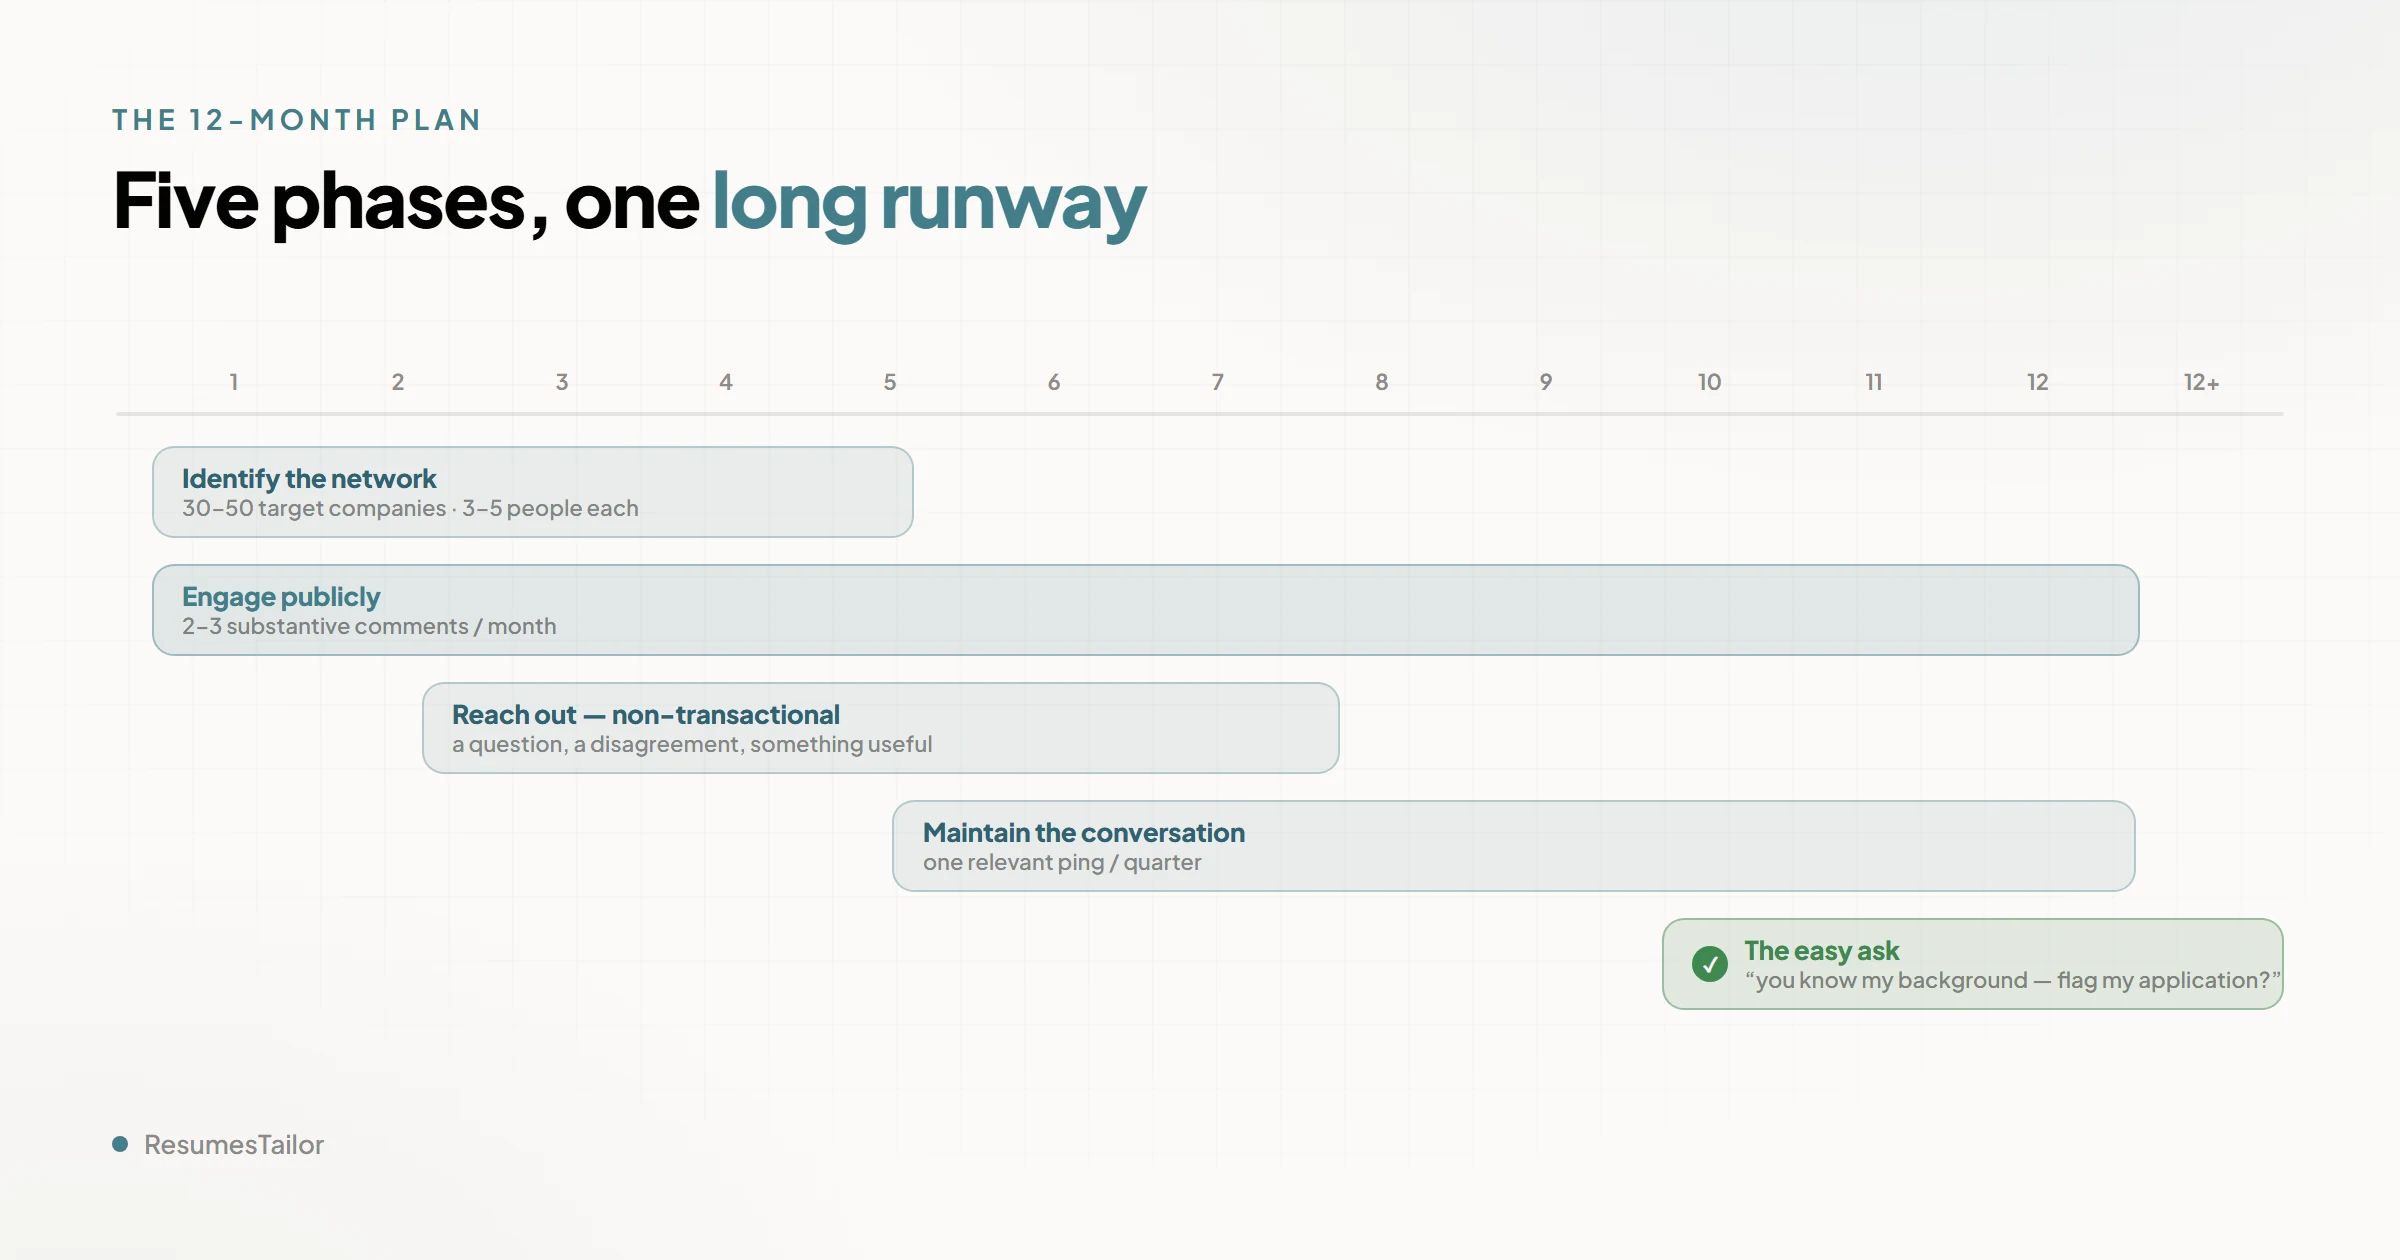This screenshot has width=2400, height=1260.
Task: Select the 'Engage publicly' phase bar
Action: (x=1146, y=610)
